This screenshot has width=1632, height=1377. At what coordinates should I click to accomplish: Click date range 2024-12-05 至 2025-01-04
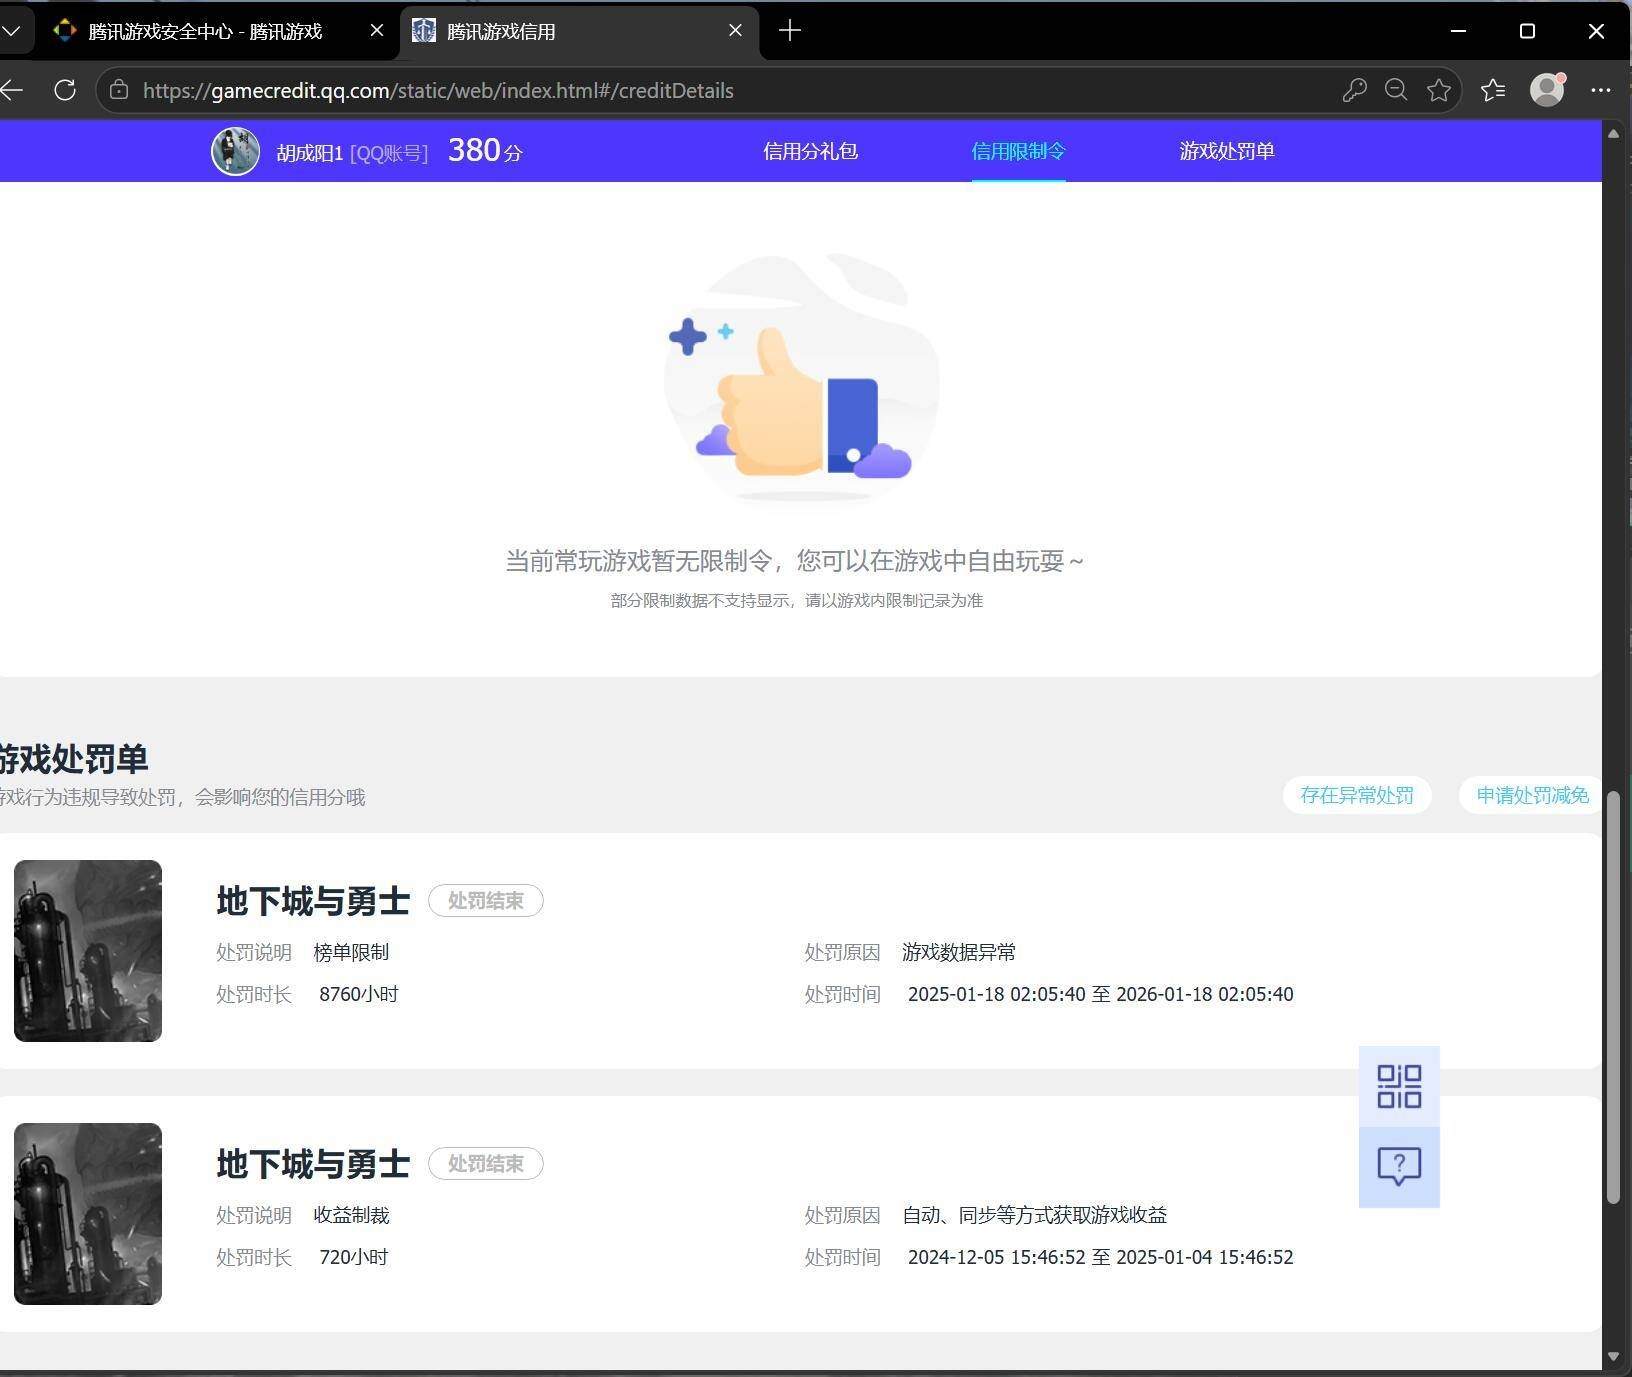click(1100, 1257)
